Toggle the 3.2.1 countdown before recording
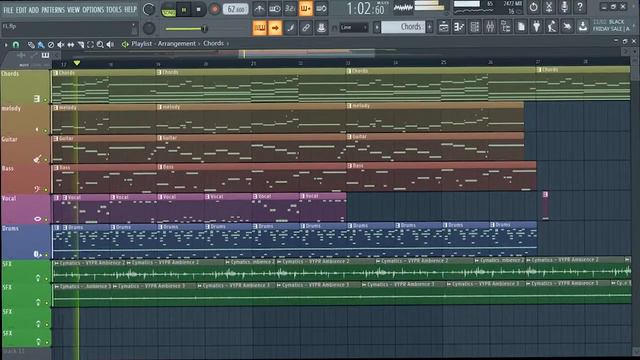 pos(290,9)
